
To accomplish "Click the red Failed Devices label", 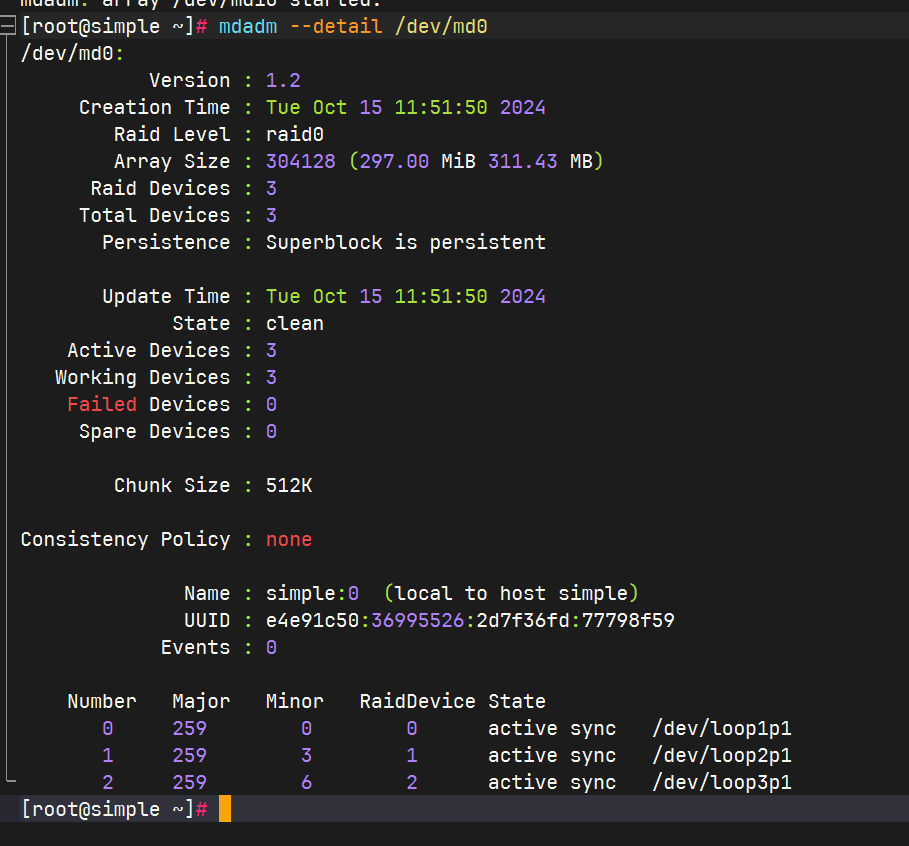I will (102, 405).
